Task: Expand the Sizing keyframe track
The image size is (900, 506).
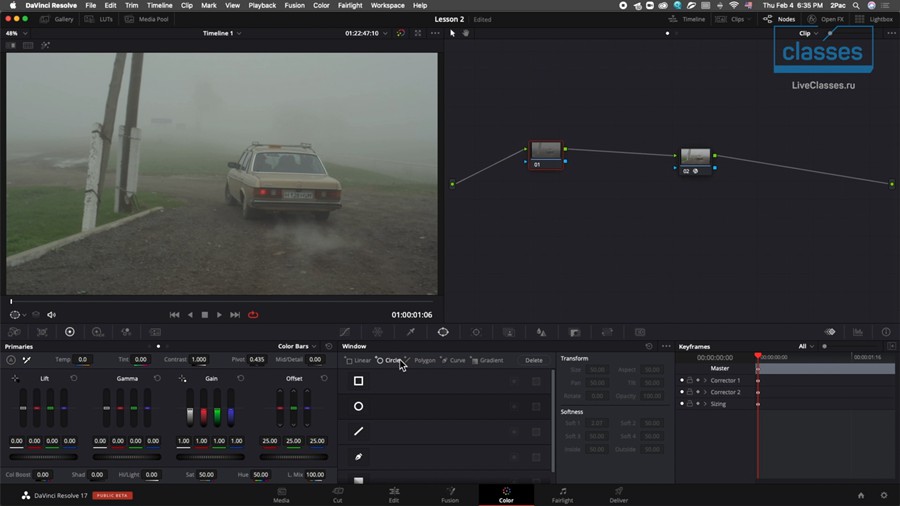Action: coord(705,404)
